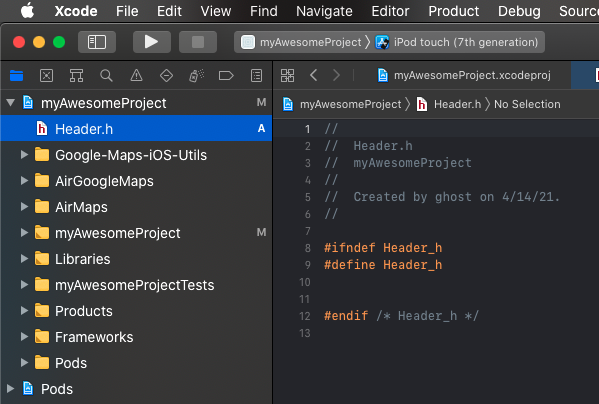Open the Product menu

tap(453, 11)
